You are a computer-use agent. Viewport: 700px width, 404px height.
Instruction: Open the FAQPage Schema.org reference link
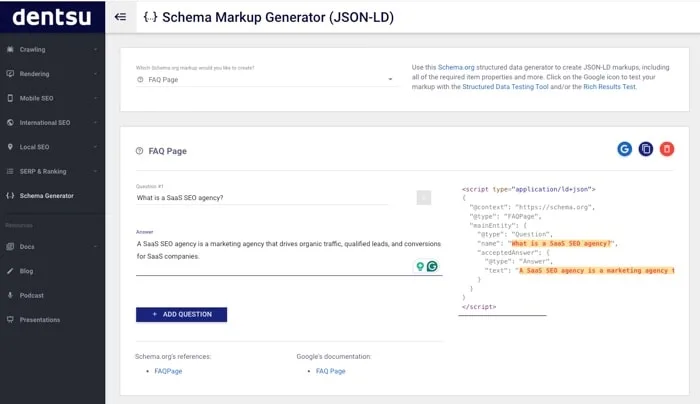(x=168, y=371)
